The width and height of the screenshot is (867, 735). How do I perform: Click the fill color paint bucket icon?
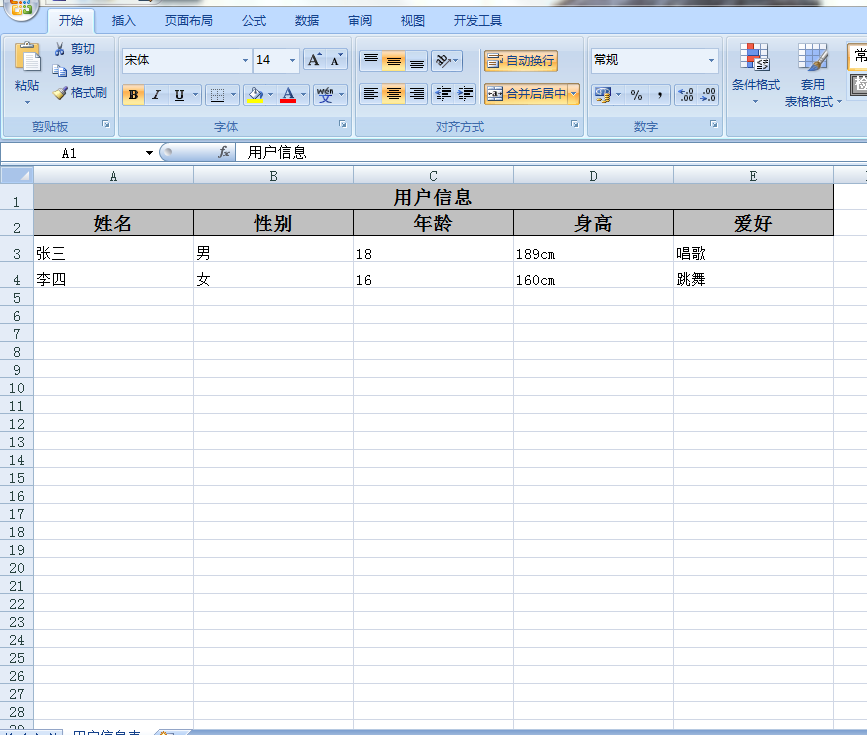(x=255, y=95)
